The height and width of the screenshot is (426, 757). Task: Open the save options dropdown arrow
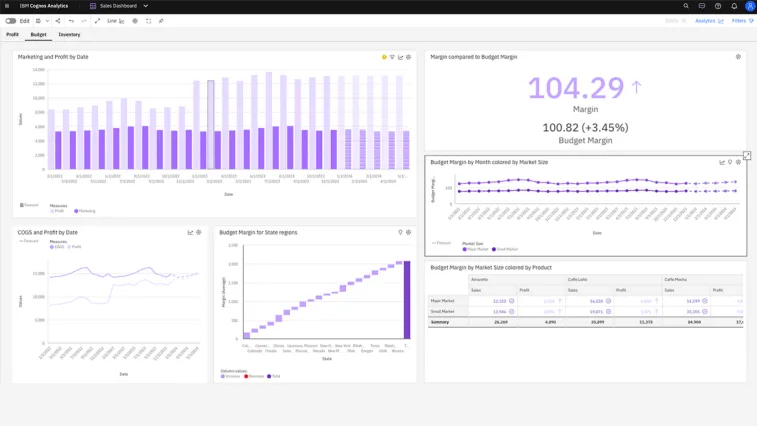click(48, 21)
